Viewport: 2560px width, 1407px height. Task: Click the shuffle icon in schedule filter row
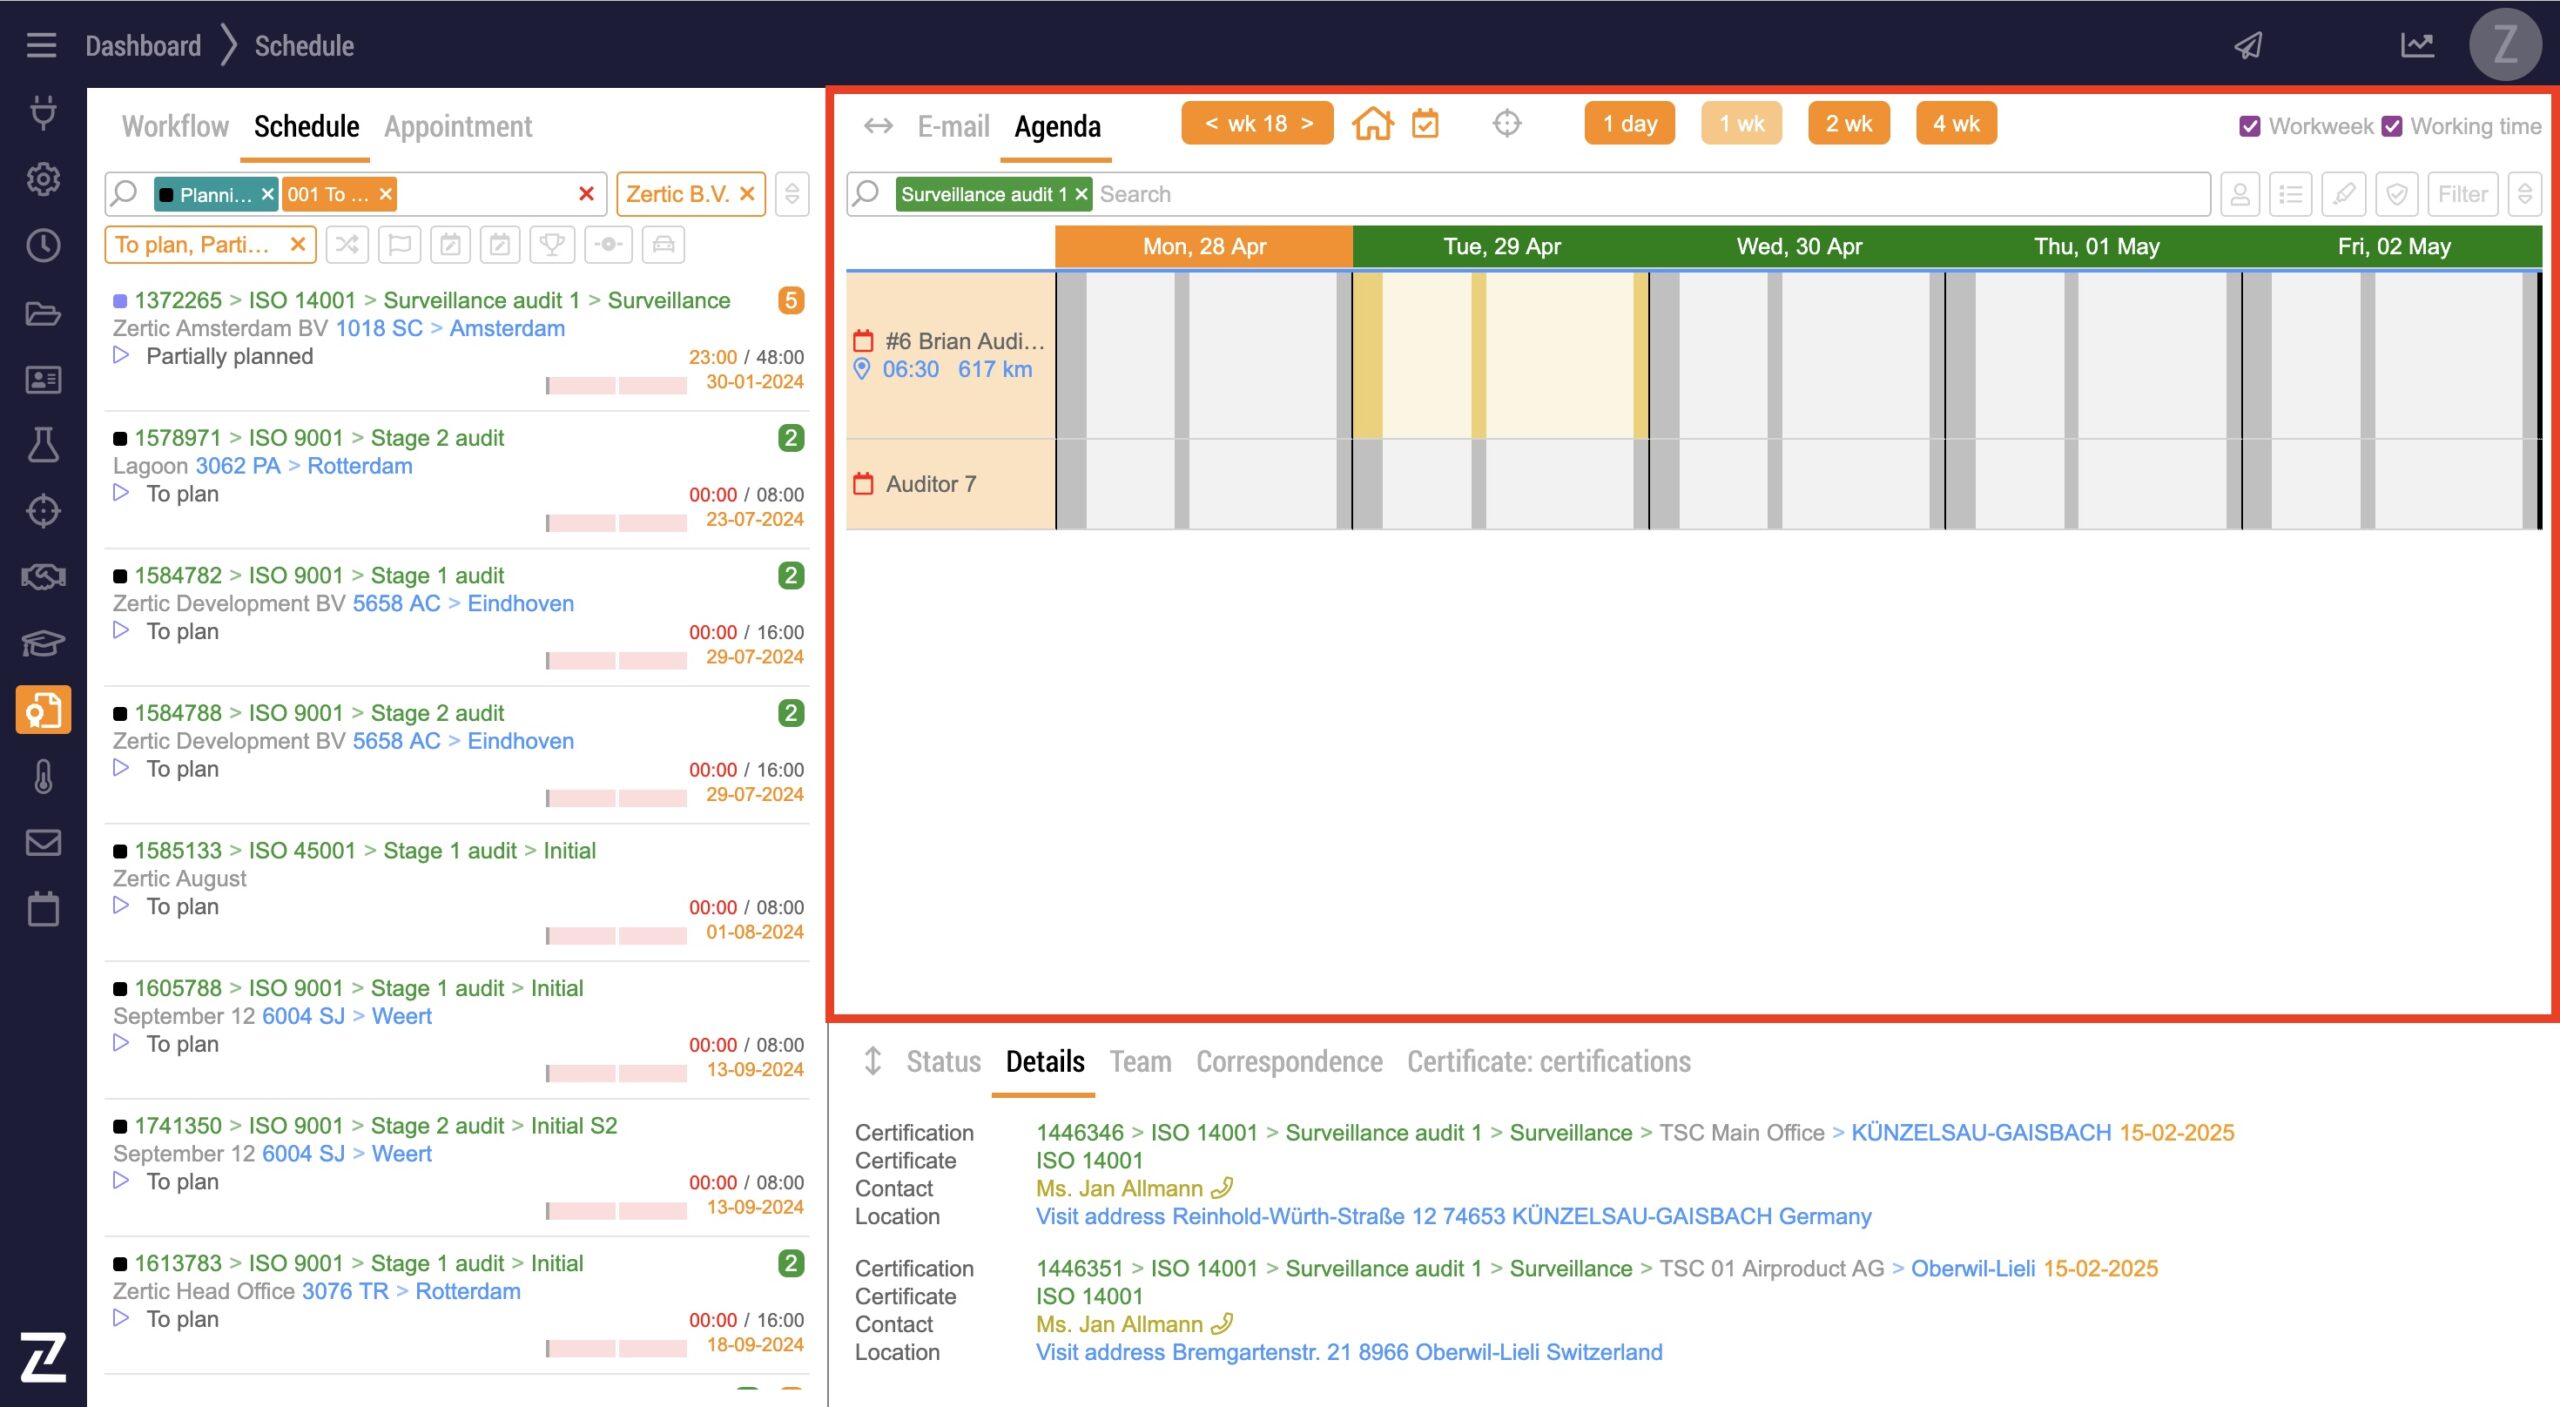point(347,245)
